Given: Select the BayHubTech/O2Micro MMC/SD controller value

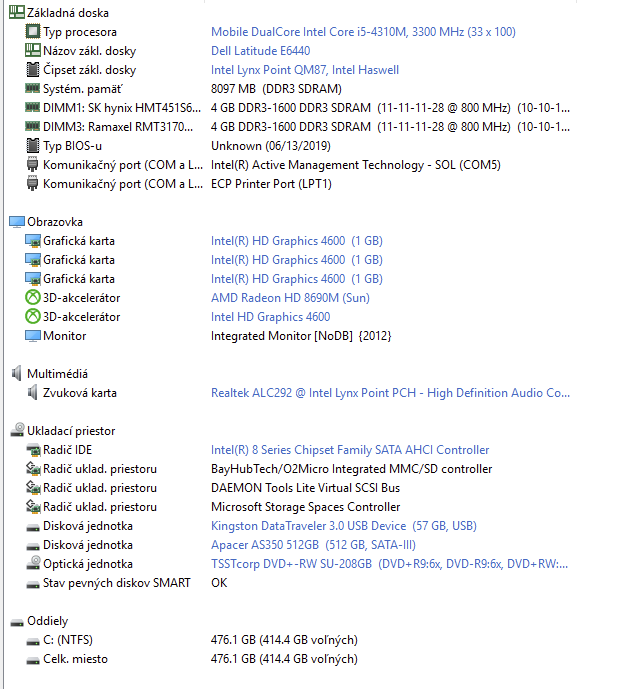Looking at the screenshot, I should (351, 469).
